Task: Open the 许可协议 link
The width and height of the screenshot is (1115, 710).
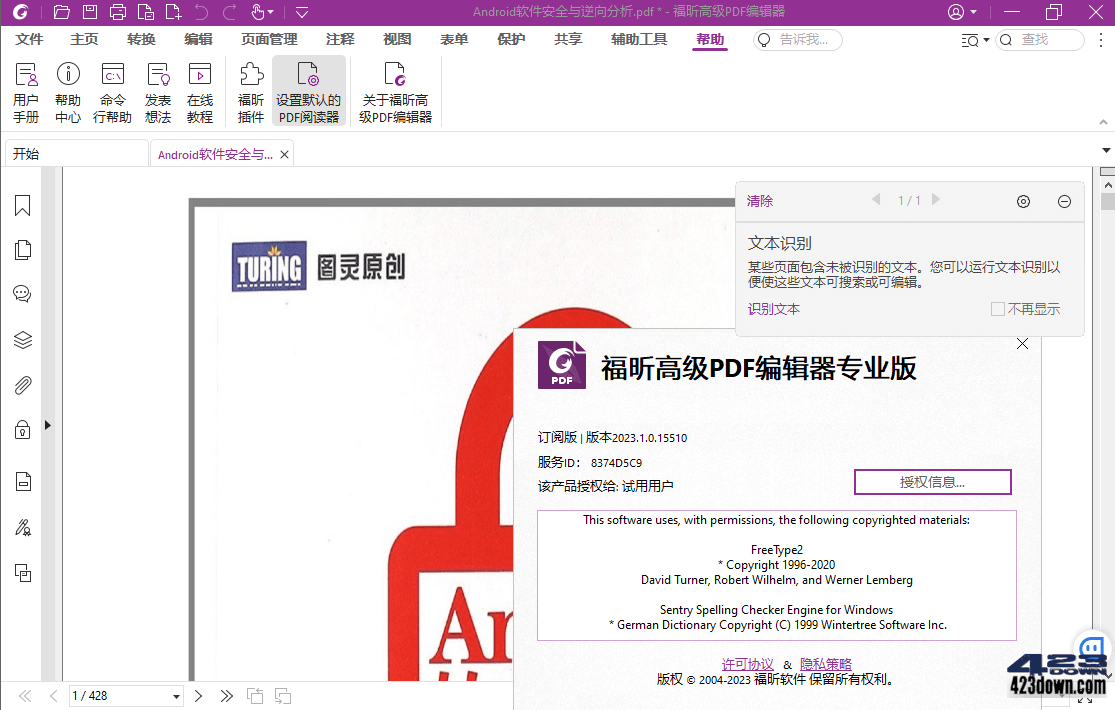Action: (x=747, y=663)
